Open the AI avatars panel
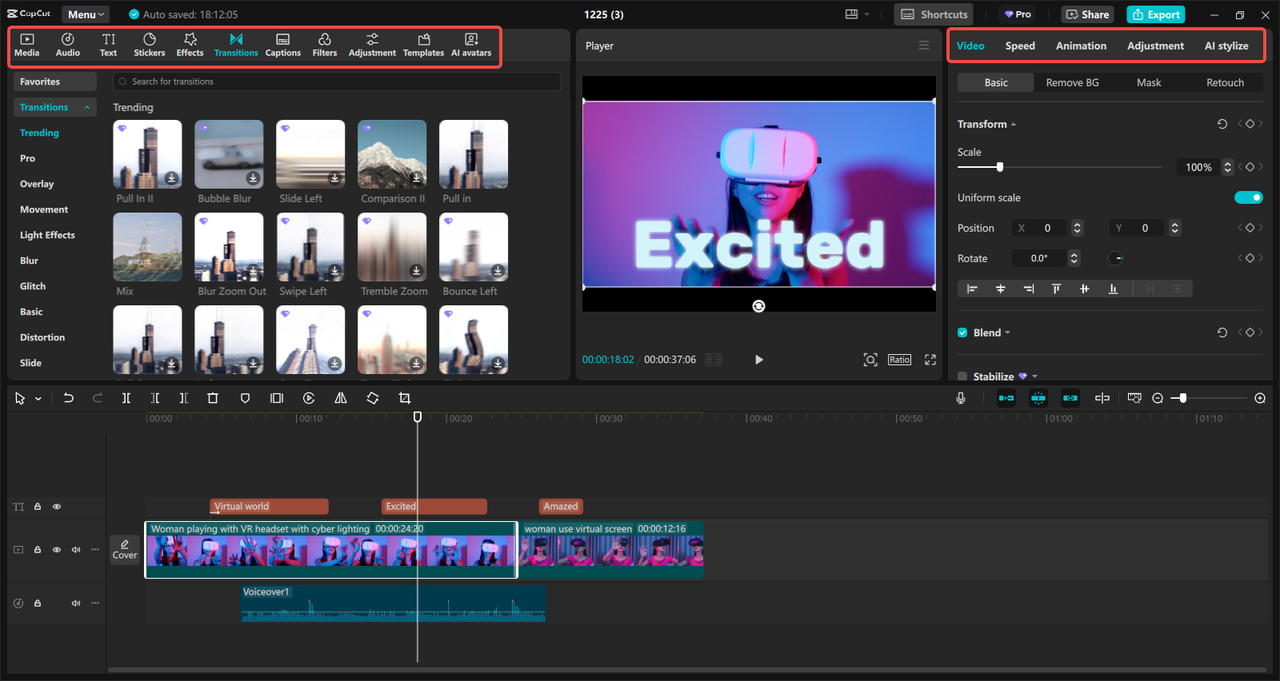Image resolution: width=1280 pixels, height=681 pixels. tap(471, 45)
